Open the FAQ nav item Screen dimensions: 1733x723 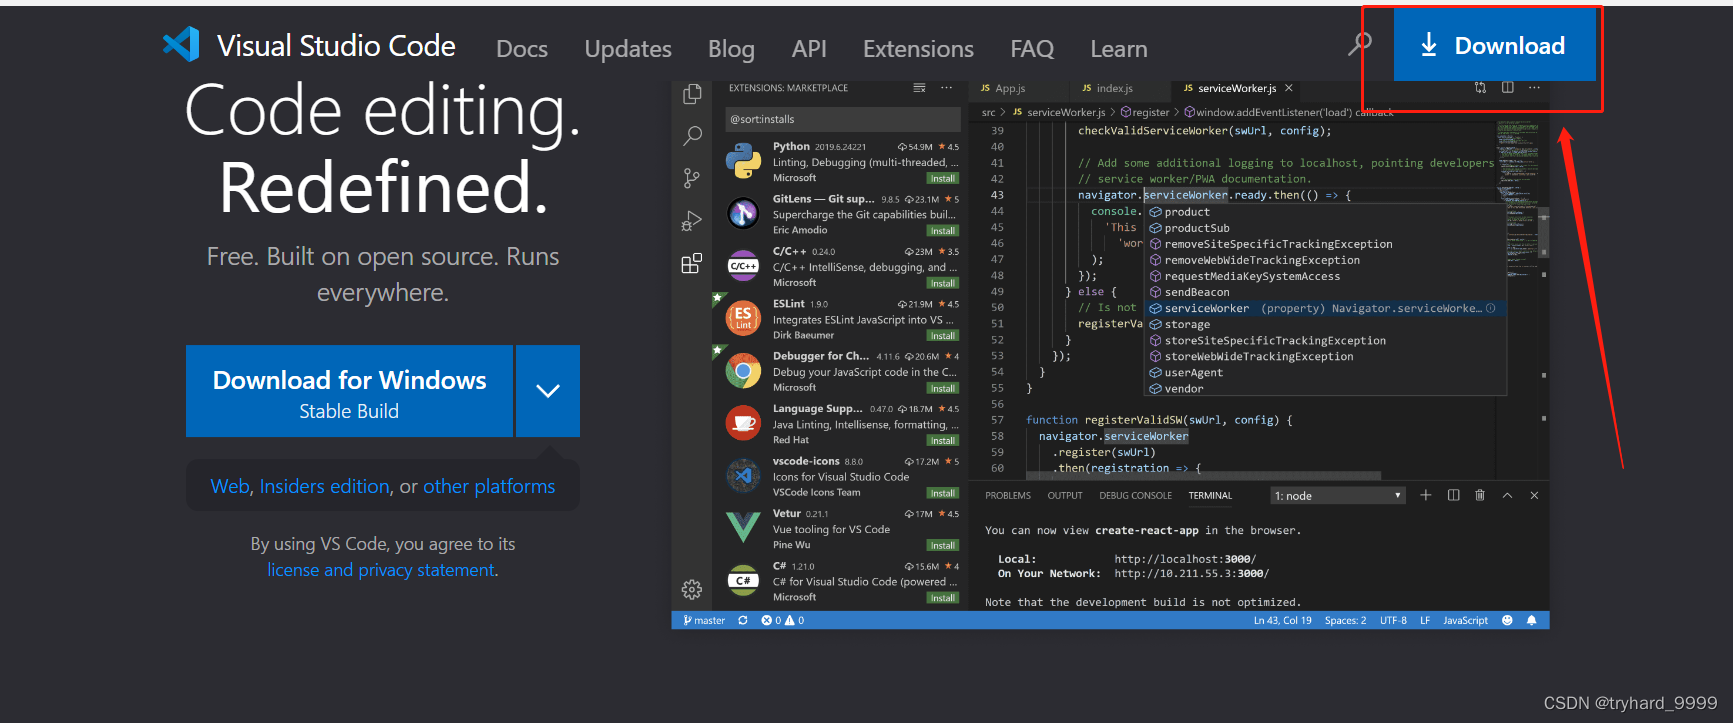(1032, 48)
